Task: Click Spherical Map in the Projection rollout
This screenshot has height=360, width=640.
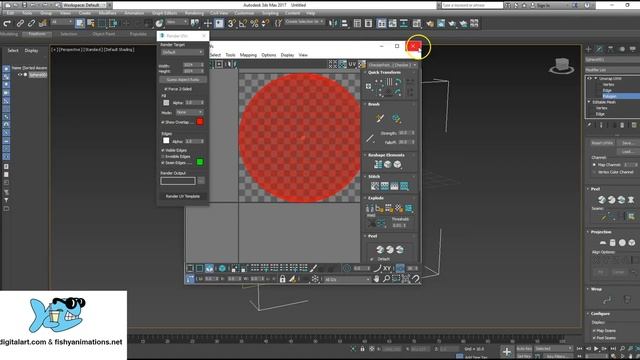Action: click(622, 242)
